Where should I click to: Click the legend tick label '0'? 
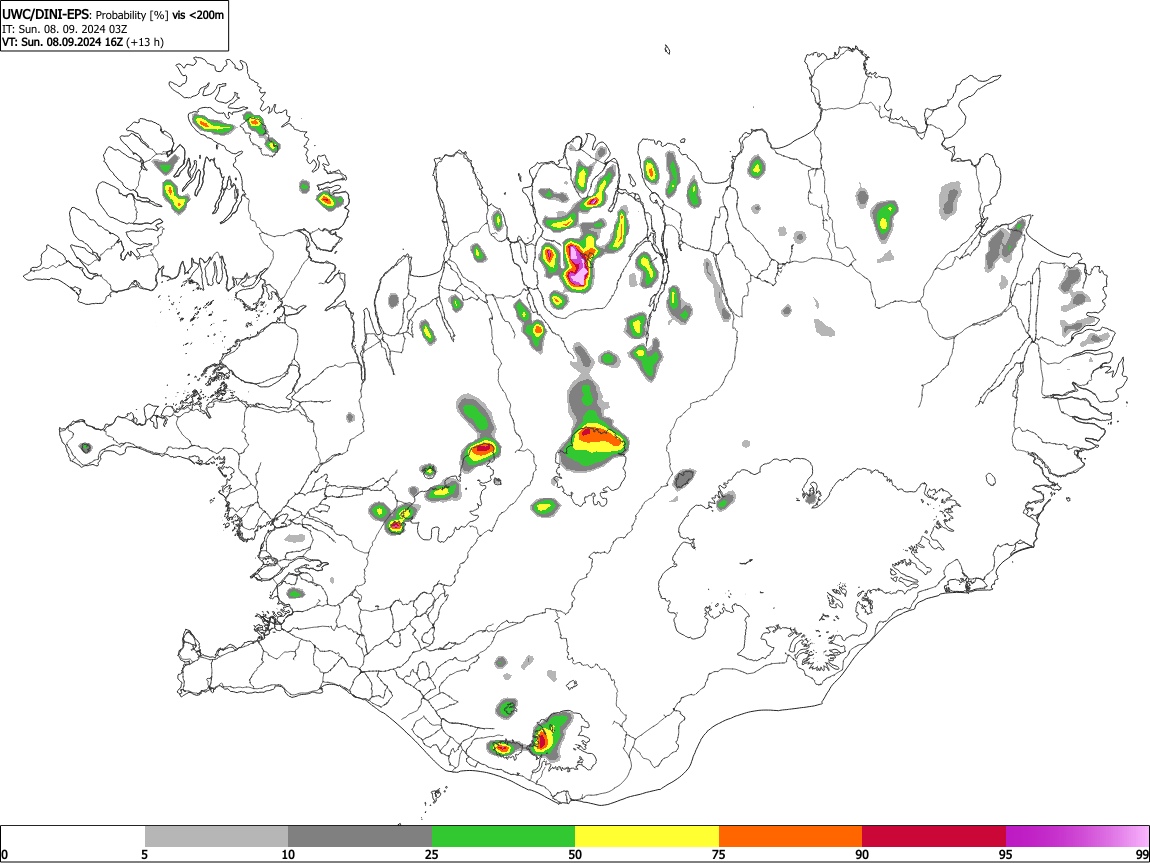(x=5, y=854)
